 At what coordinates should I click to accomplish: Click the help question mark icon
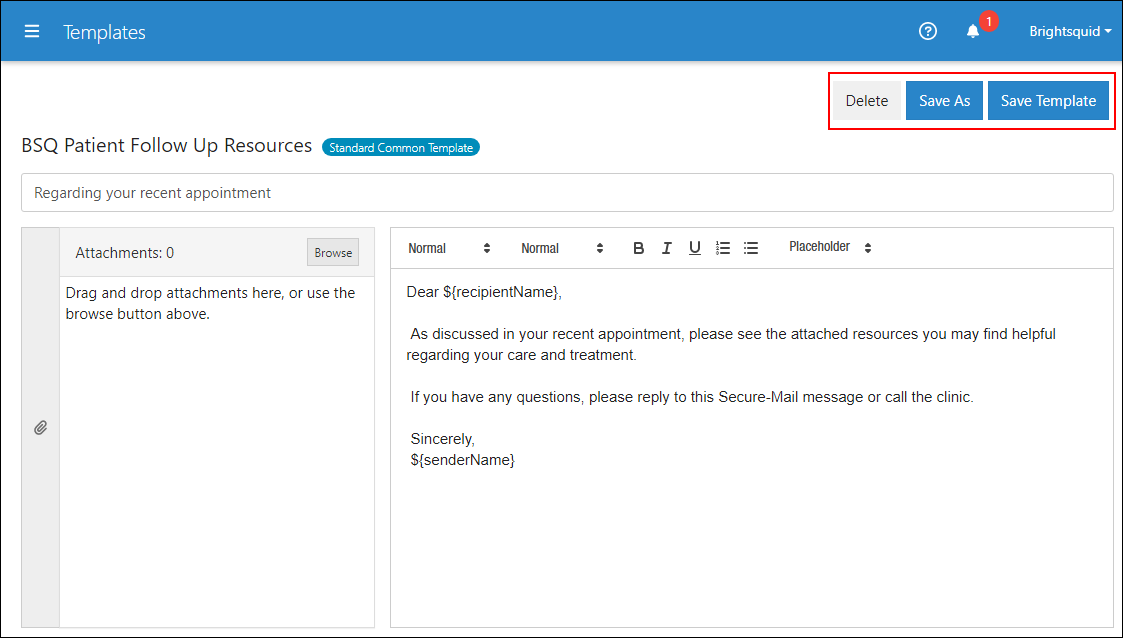(x=927, y=32)
